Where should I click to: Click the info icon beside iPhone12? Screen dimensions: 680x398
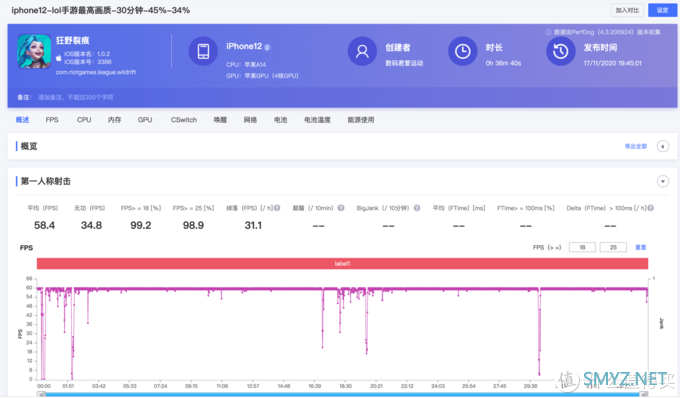click(267, 47)
